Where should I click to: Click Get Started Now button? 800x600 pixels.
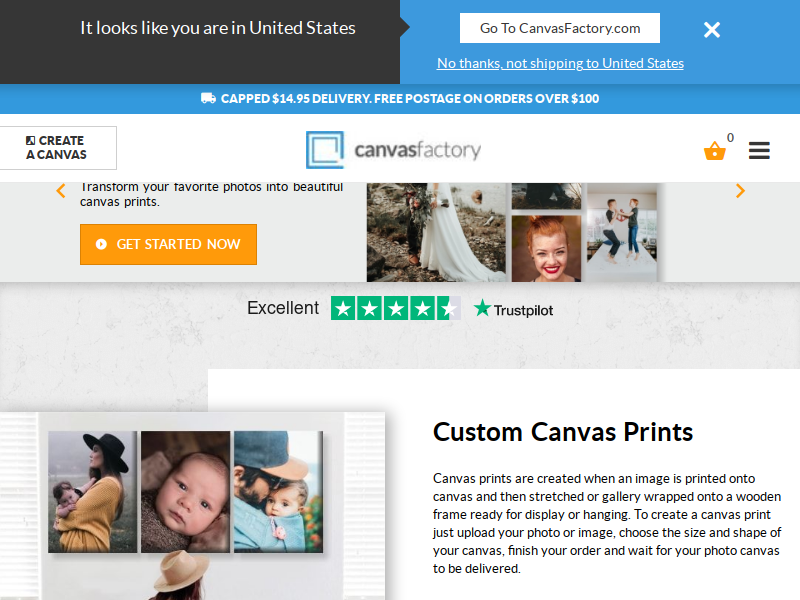tap(168, 244)
